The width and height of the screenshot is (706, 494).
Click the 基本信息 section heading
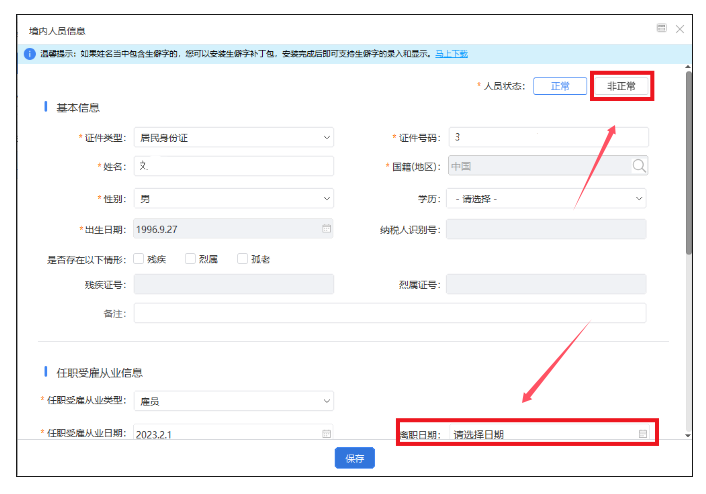click(78, 108)
